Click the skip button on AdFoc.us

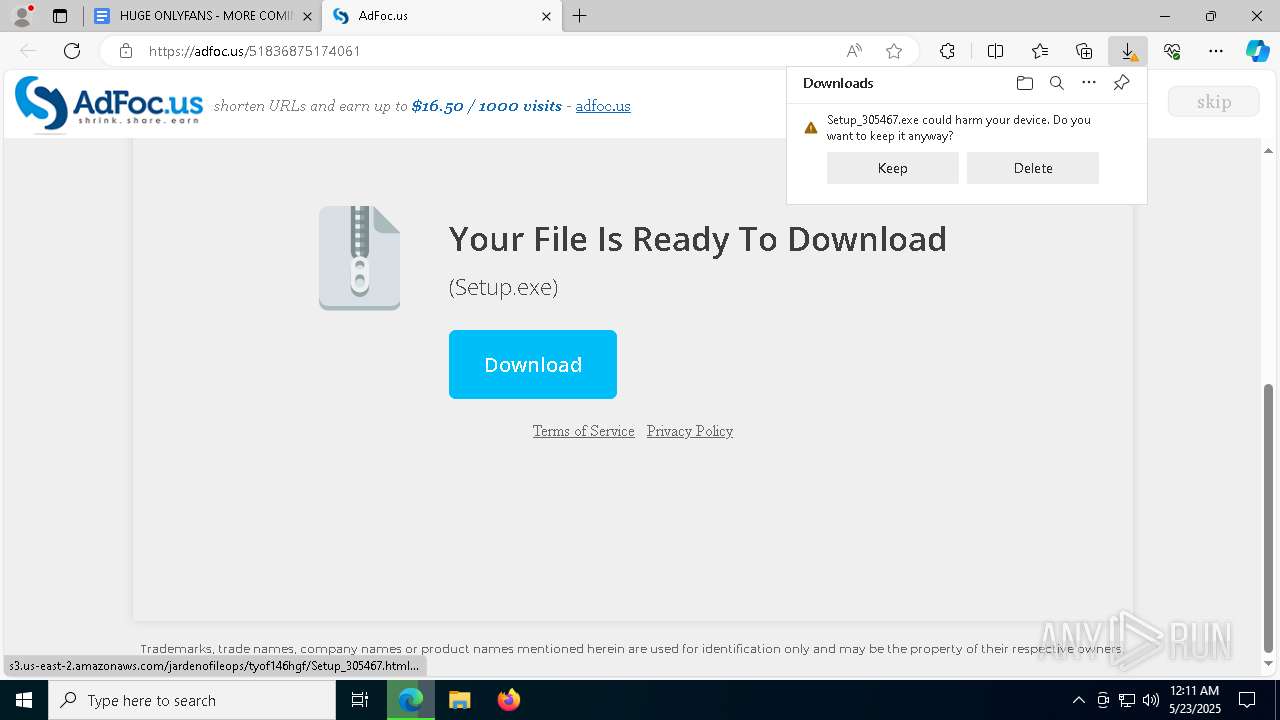pos(1214,102)
